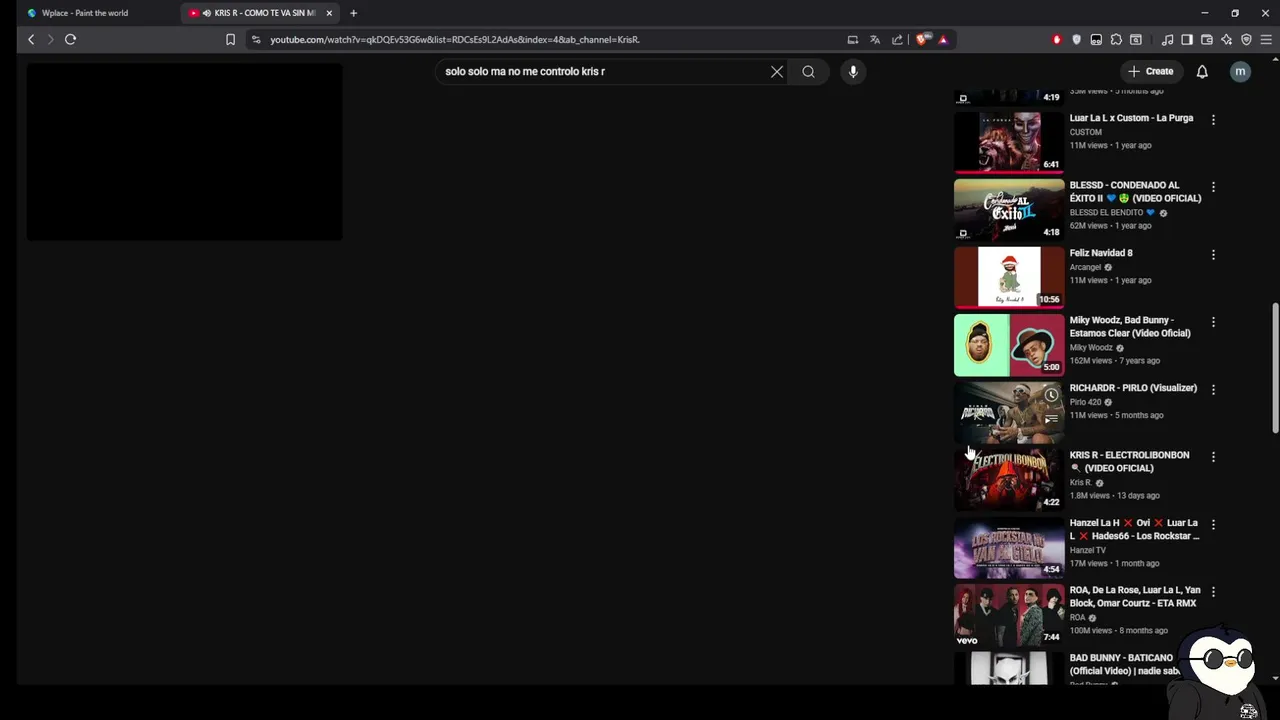Open Brave VPN shield icon

[x=1246, y=39]
